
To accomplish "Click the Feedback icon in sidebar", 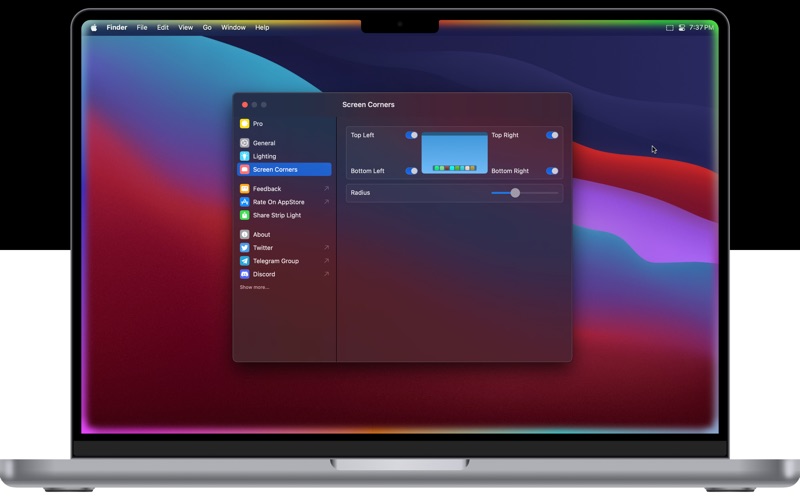I will [244, 189].
